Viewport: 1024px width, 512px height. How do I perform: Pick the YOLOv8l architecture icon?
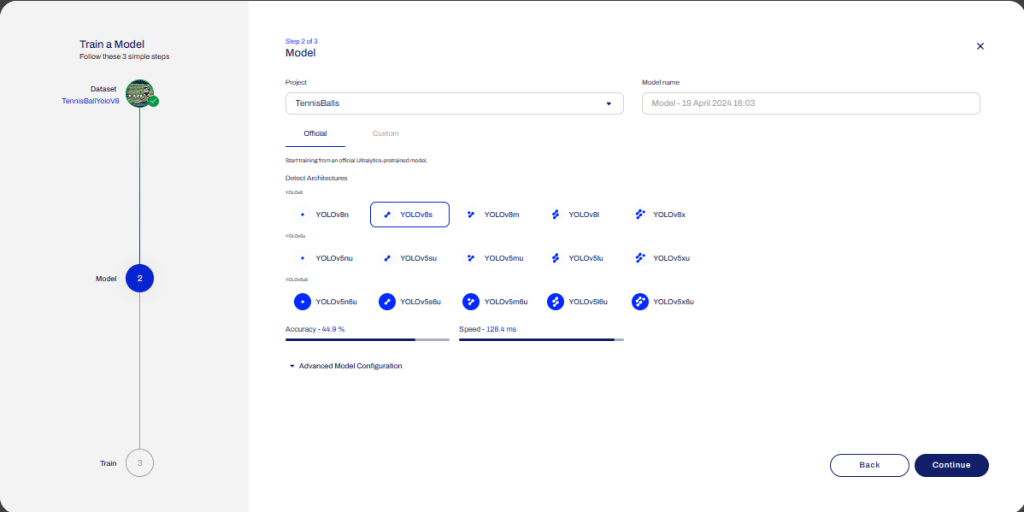[556, 214]
